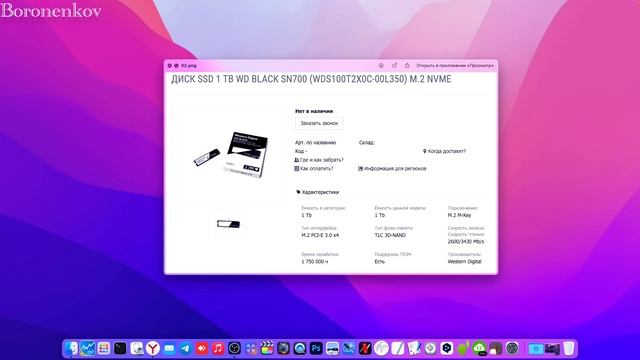This screenshot has height=360, width=640.
Task: Open the stocks chart app in Dock
Action: [87, 348]
